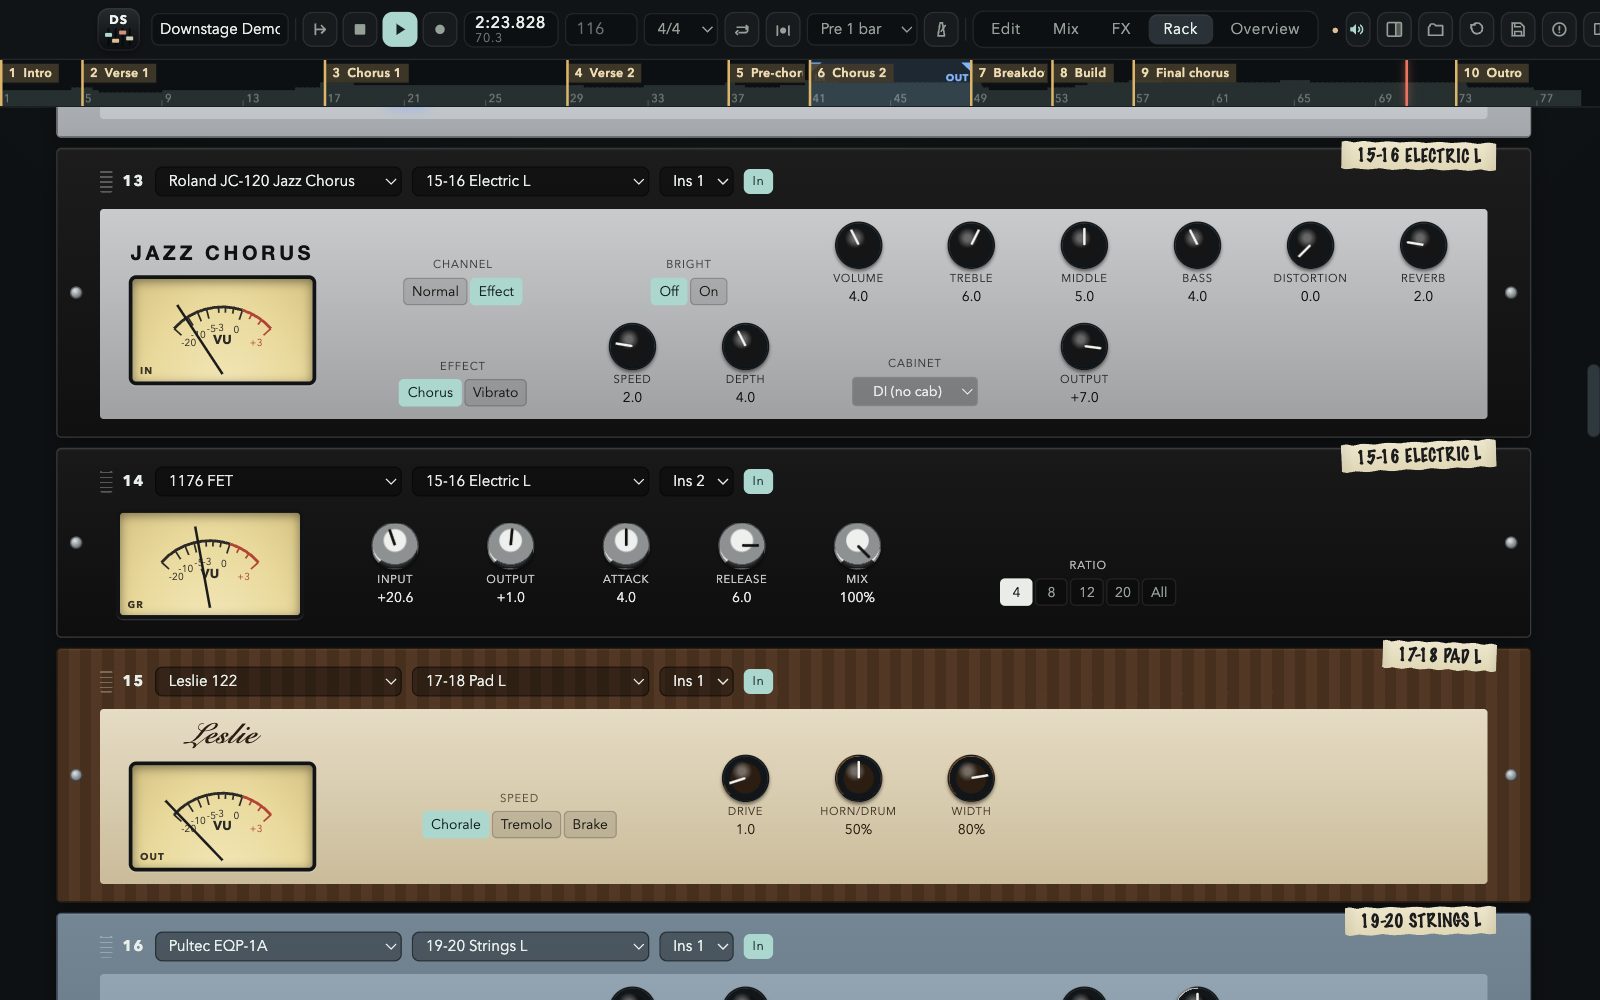Switch to the FX tab
The image size is (1600, 1000).
coord(1121,29)
